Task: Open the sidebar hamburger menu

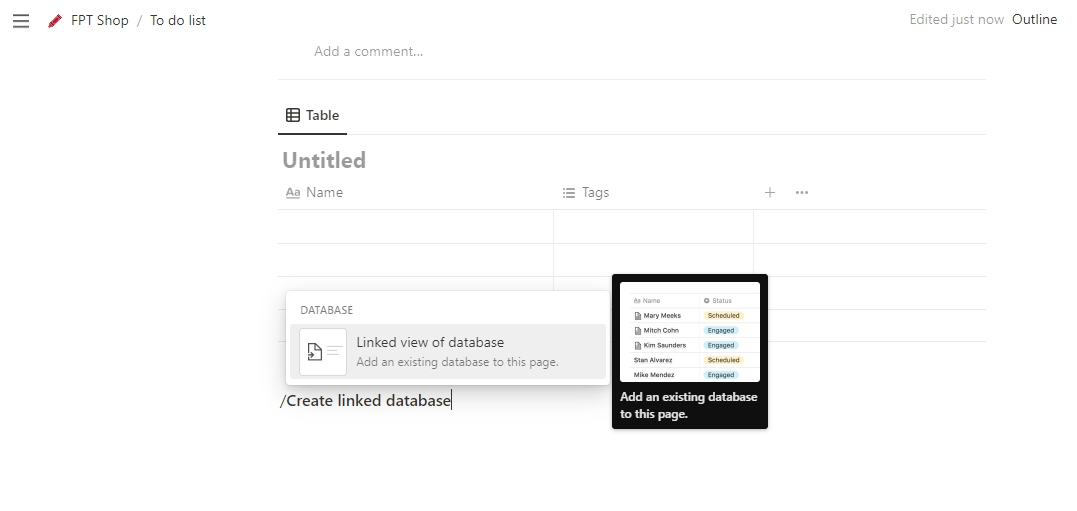Action: tap(21, 21)
